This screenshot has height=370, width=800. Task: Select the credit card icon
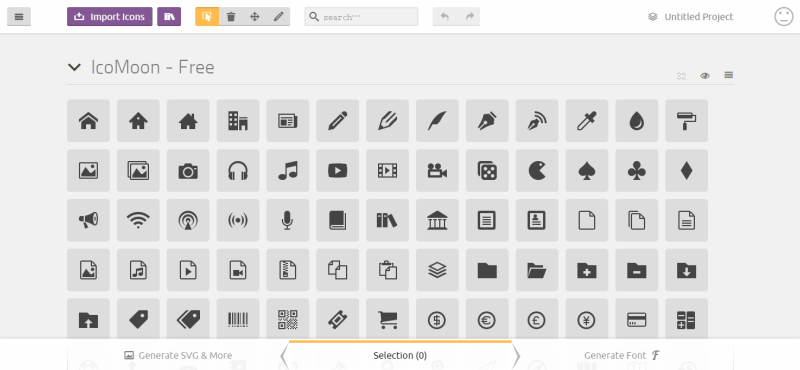pos(637,320)
